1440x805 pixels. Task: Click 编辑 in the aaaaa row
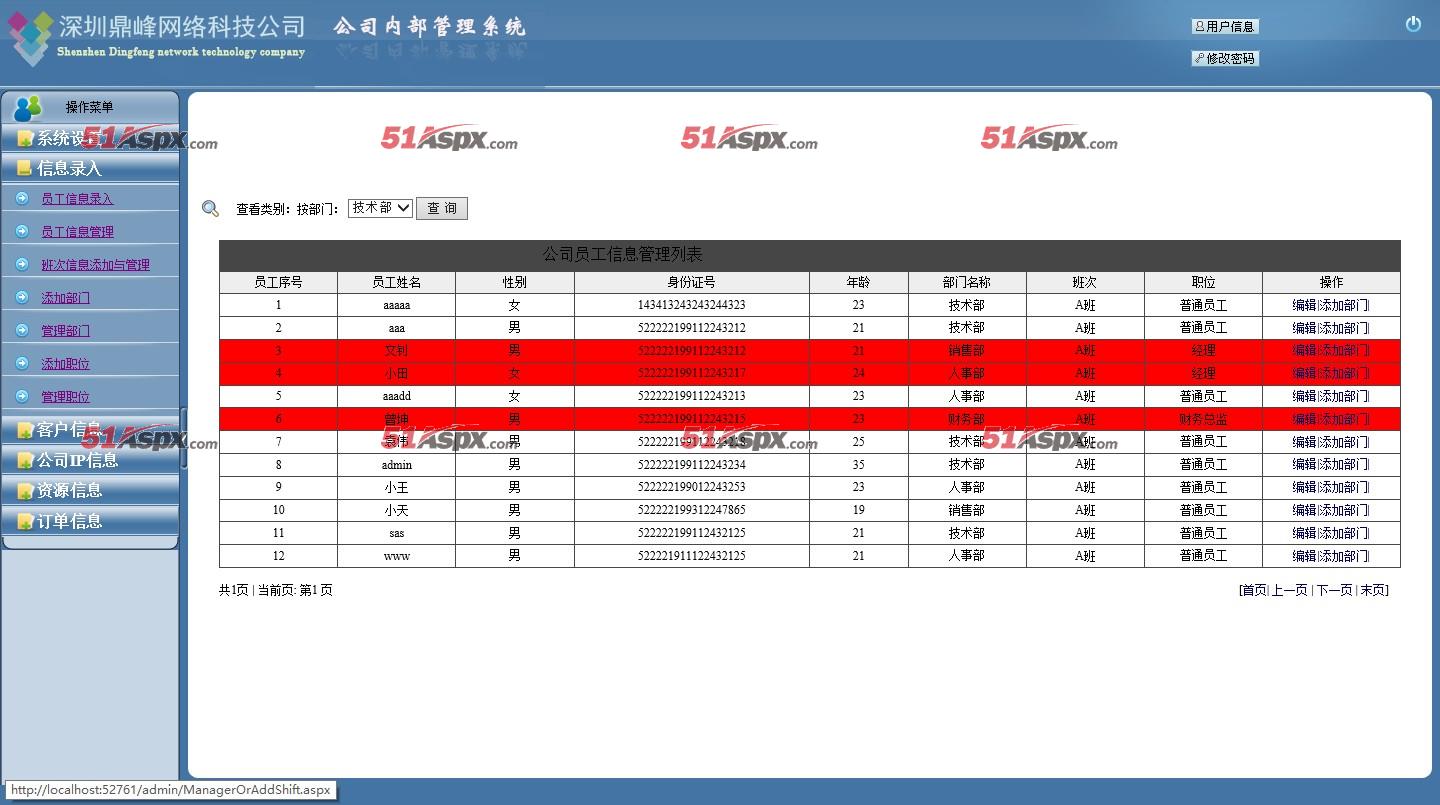point(1304,305)
